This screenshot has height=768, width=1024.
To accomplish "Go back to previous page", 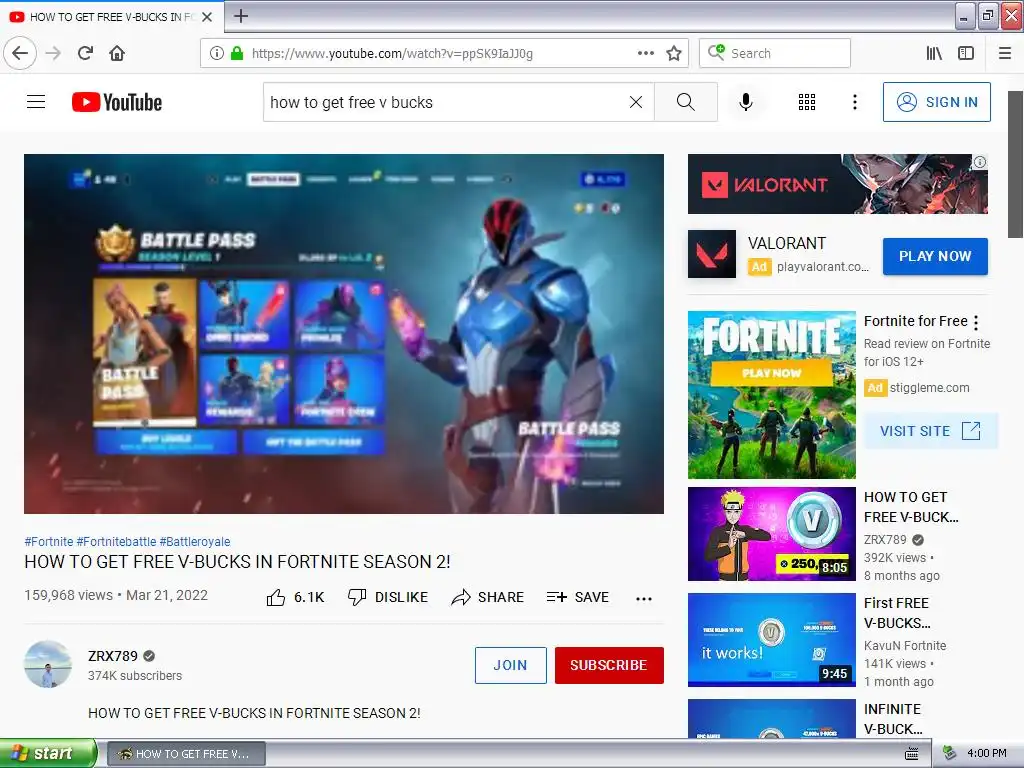I will click(x=20, y=53).
